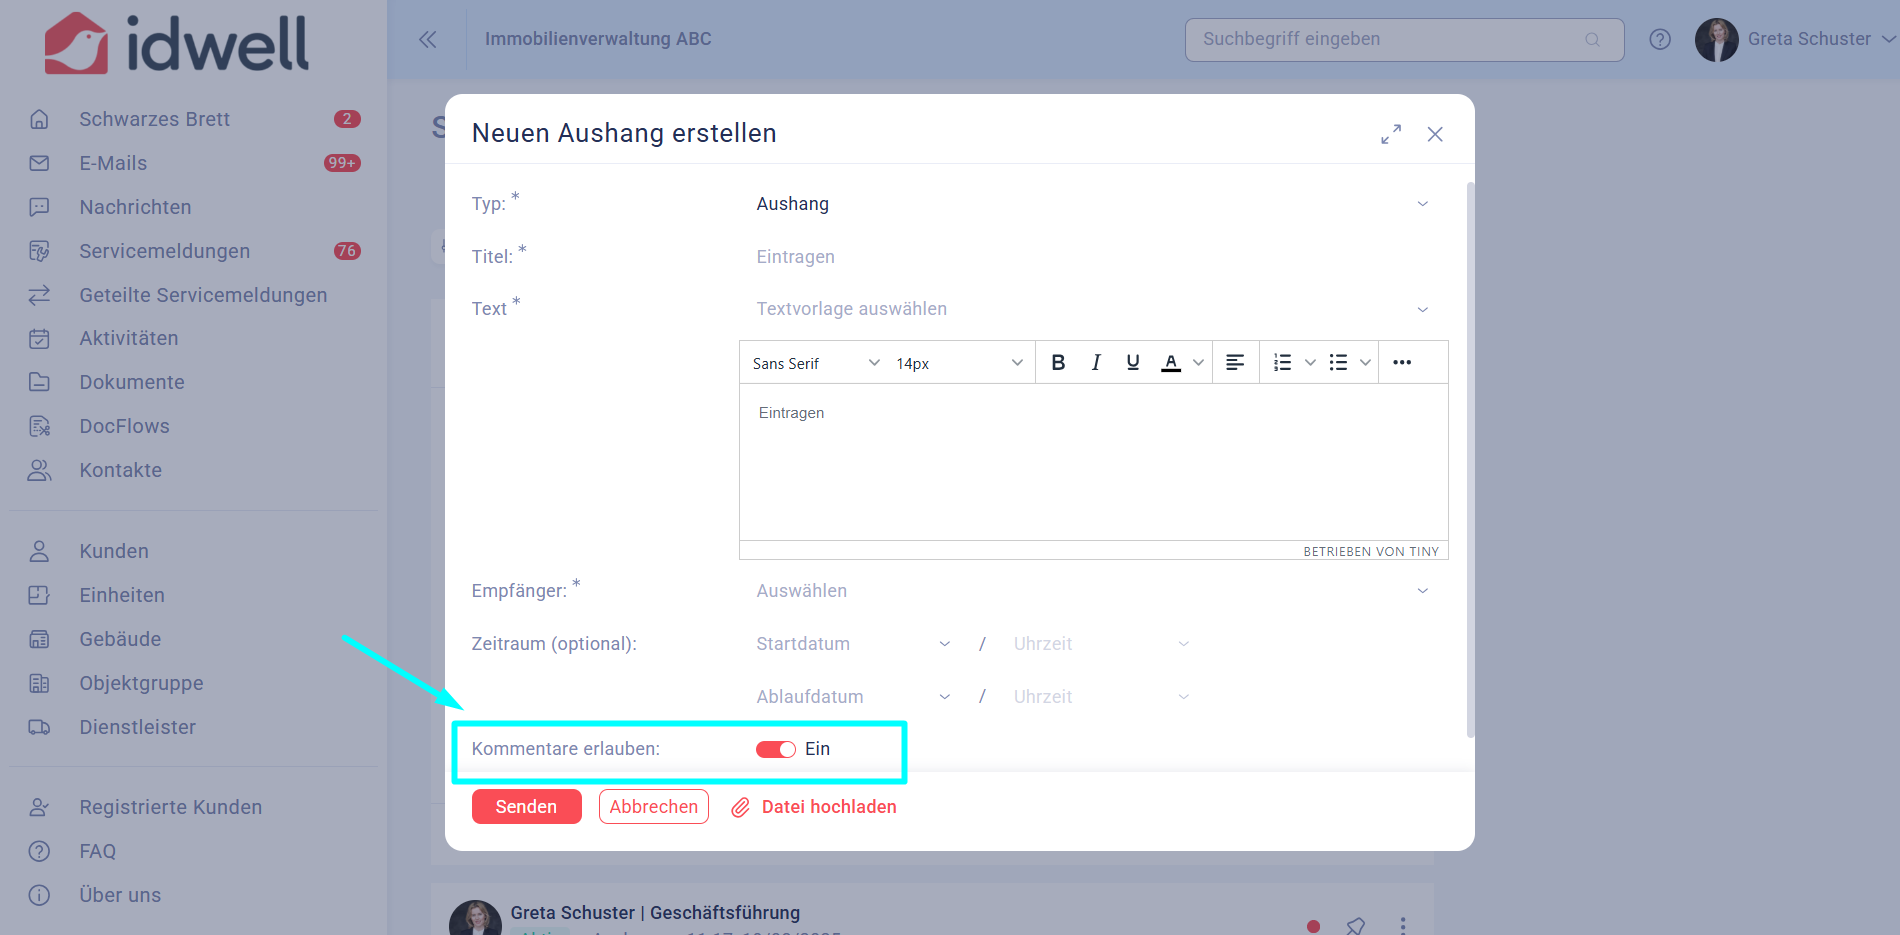Toggle italic text formatting
The height and width of the screenshot is (935, 1900).
(1096, 363)
